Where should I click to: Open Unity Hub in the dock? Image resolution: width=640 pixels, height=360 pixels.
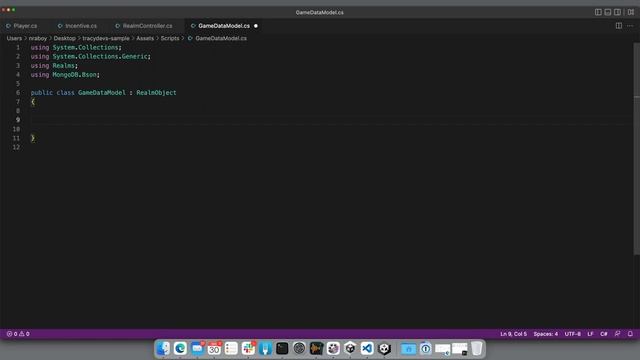[350, 349]
